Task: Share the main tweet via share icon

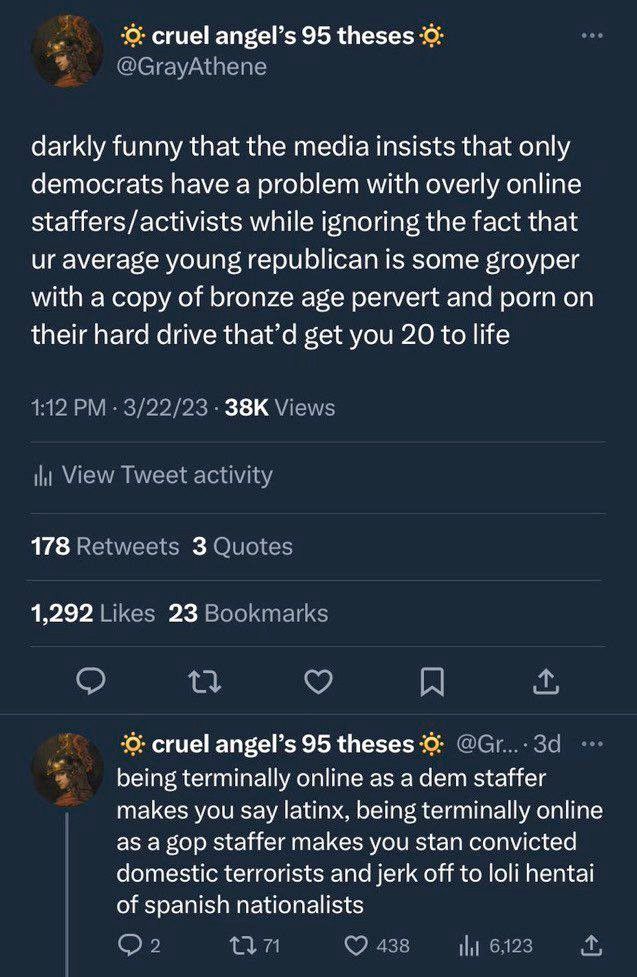Action: pos(545,681)
